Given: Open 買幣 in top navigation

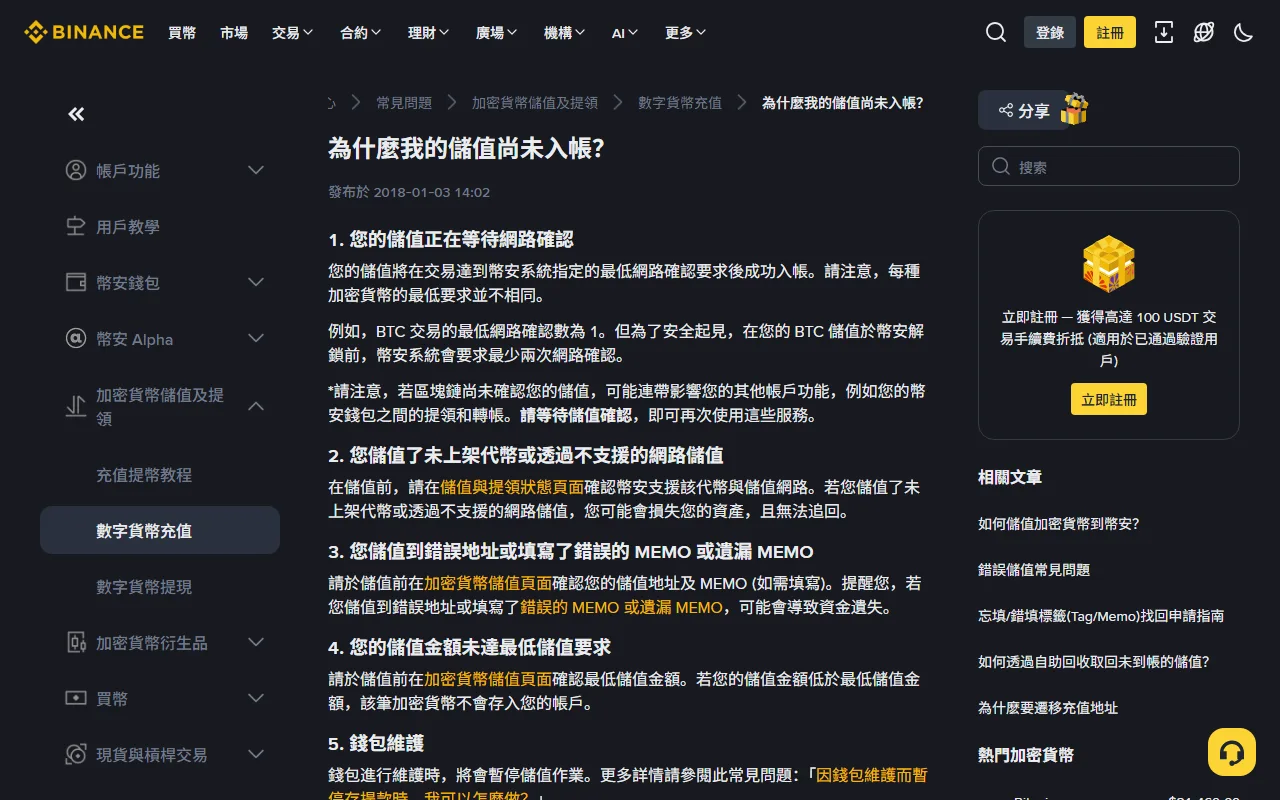Looking at the screenshot, I should [x=182, y=32].
